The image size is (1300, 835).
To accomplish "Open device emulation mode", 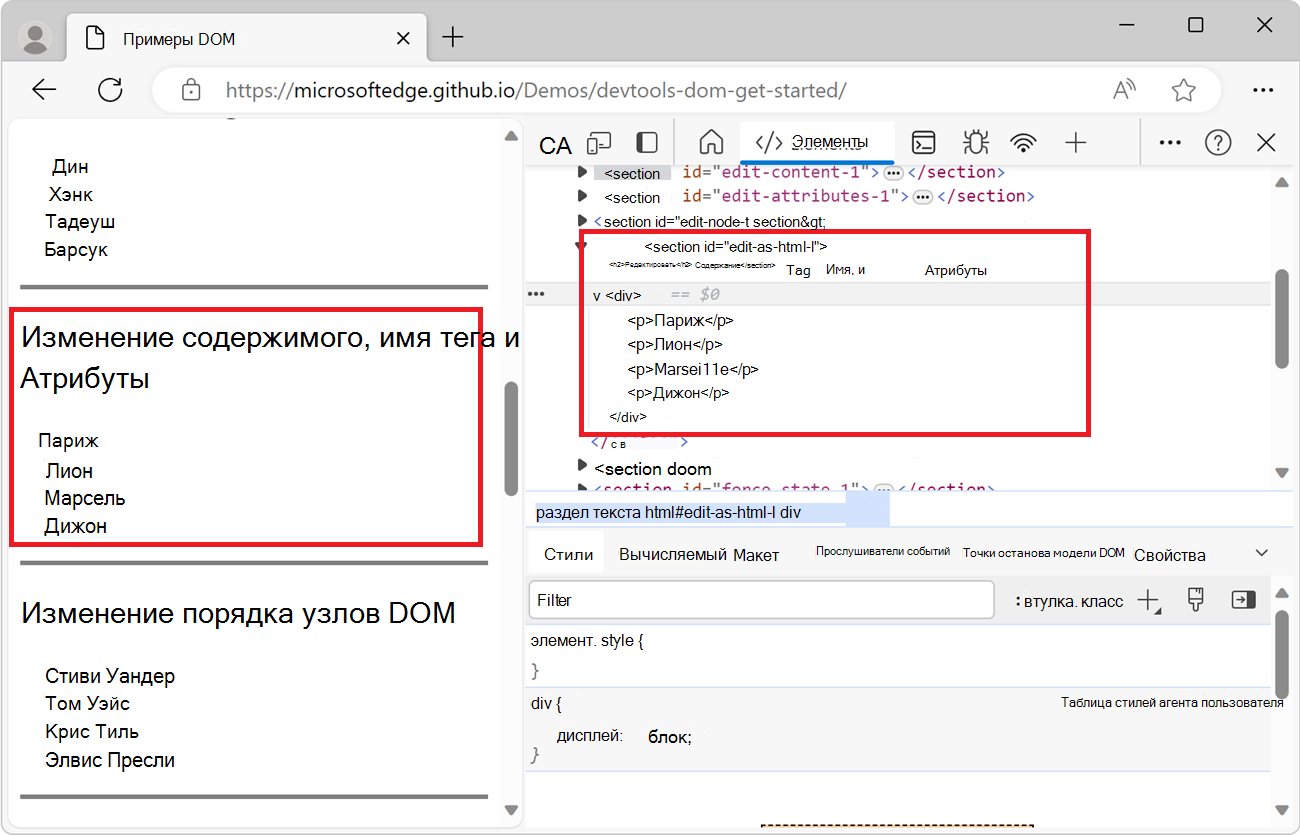I will tap(598, 143).
